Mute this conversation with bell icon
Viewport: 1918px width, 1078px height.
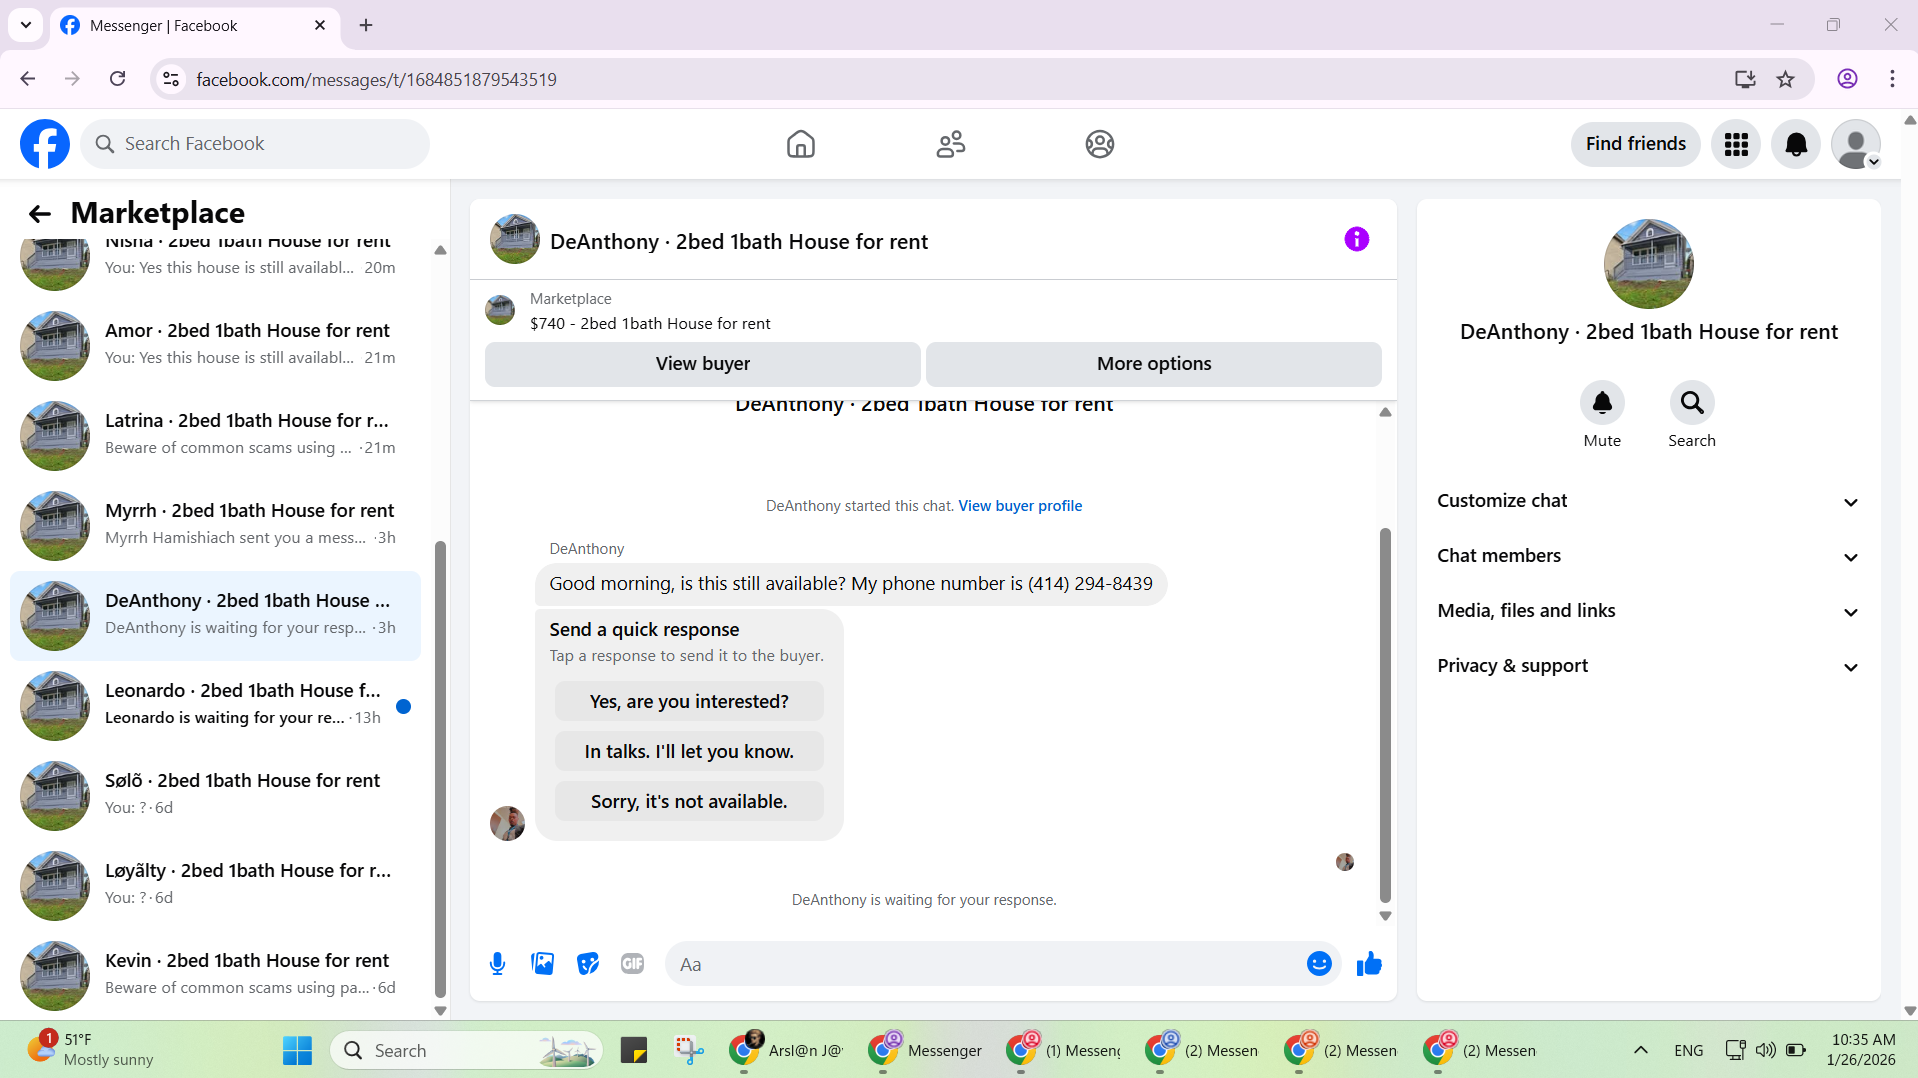1602,403
